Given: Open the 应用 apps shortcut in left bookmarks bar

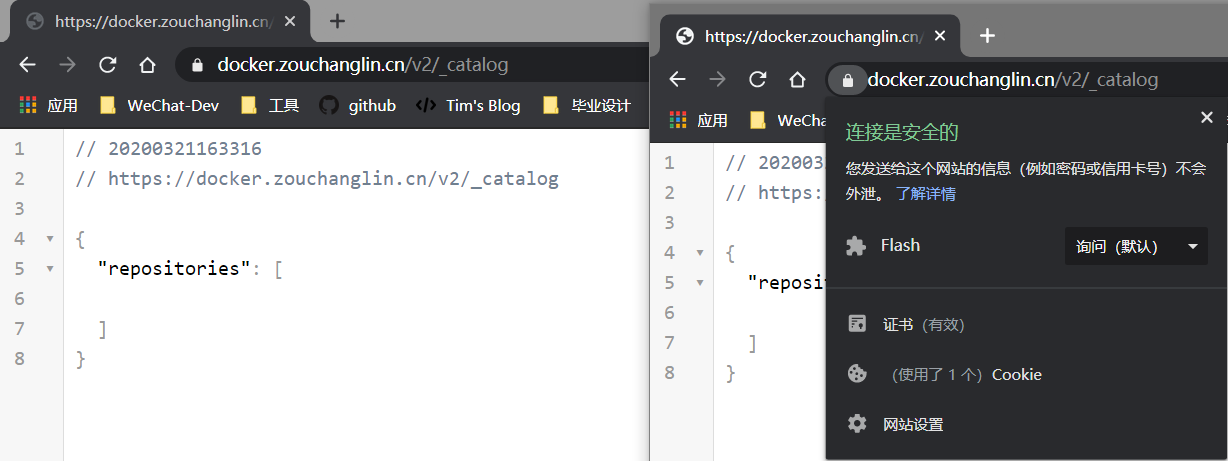Looking at the screenshot, I should [x=49, y=105].
